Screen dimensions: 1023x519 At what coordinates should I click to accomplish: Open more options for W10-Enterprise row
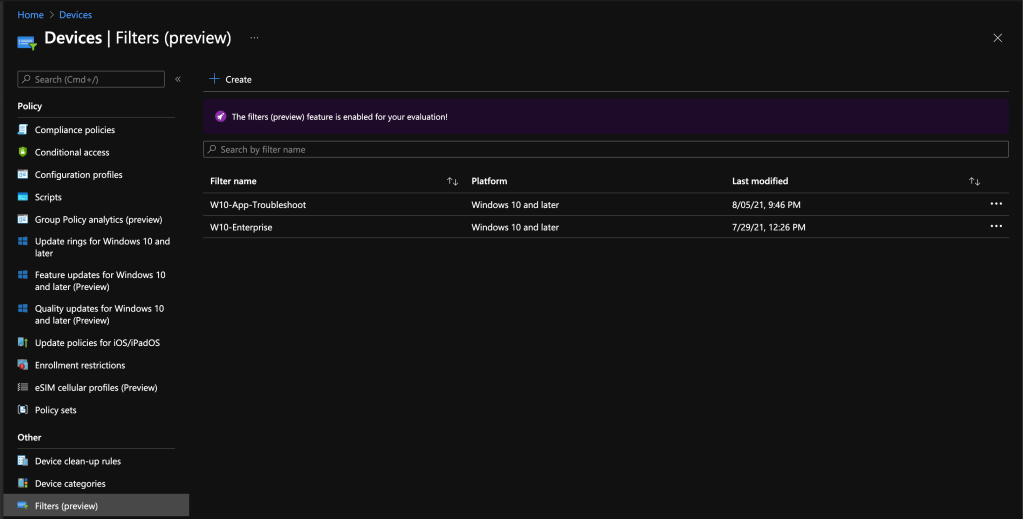[x=995, y=227]
